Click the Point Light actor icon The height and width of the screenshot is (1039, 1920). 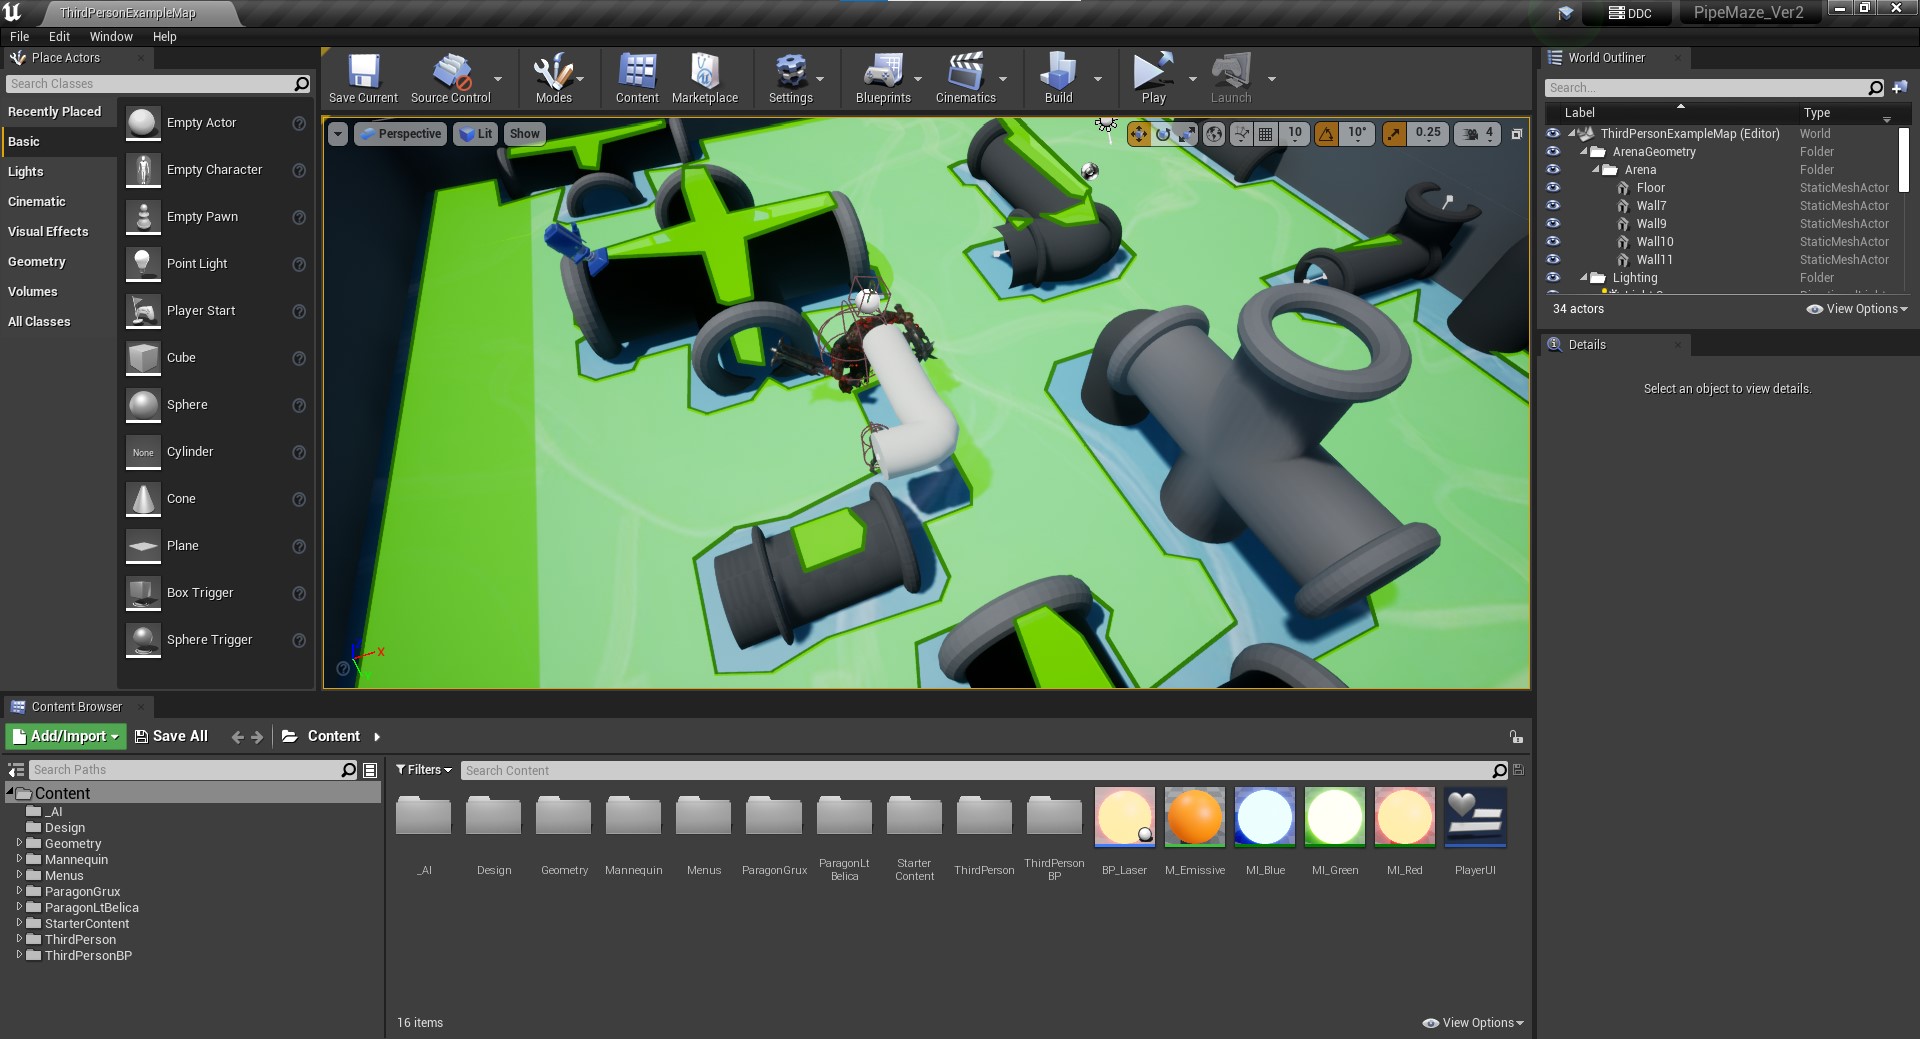(x=144, y=264)
